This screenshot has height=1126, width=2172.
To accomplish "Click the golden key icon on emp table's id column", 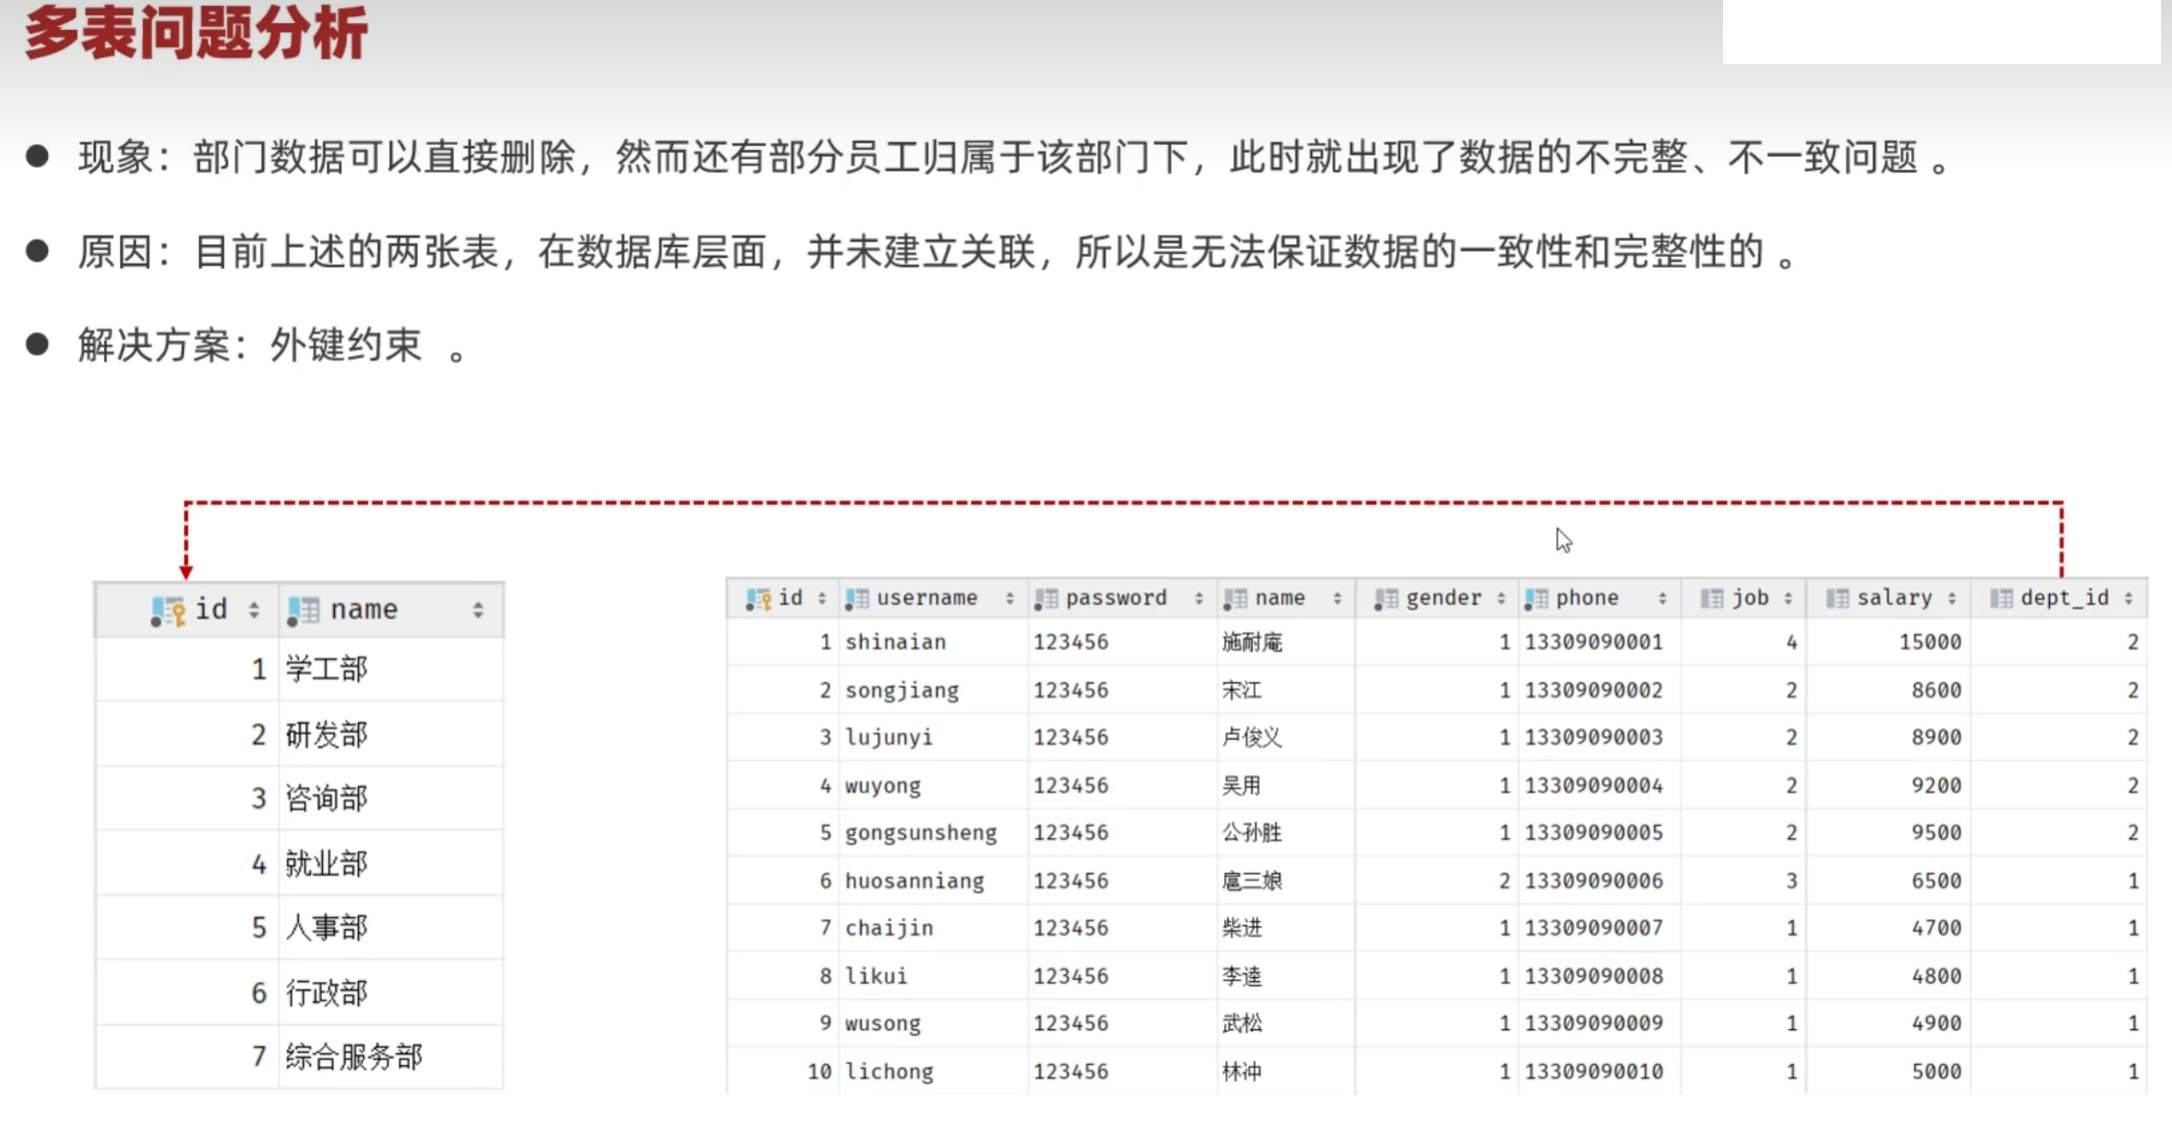I will click(758, 597).
